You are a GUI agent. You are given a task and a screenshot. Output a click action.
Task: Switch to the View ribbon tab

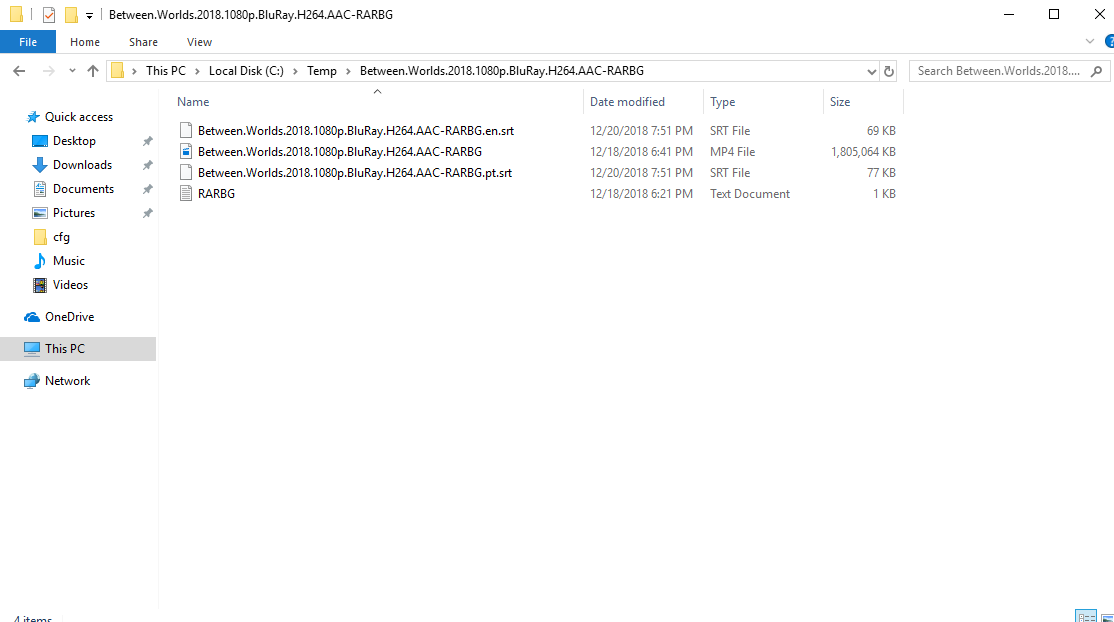(199, 42)
